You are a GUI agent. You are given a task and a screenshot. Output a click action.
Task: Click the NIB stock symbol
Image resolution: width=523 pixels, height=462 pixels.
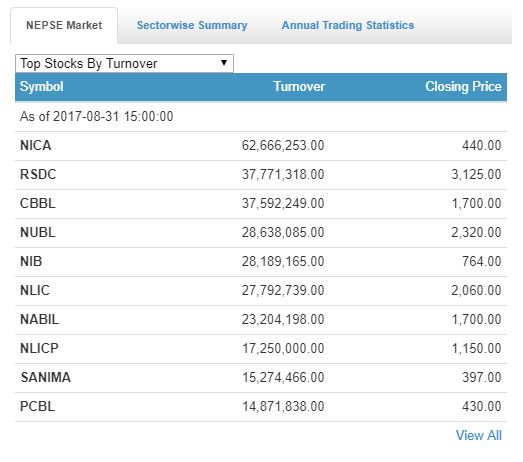31,262
